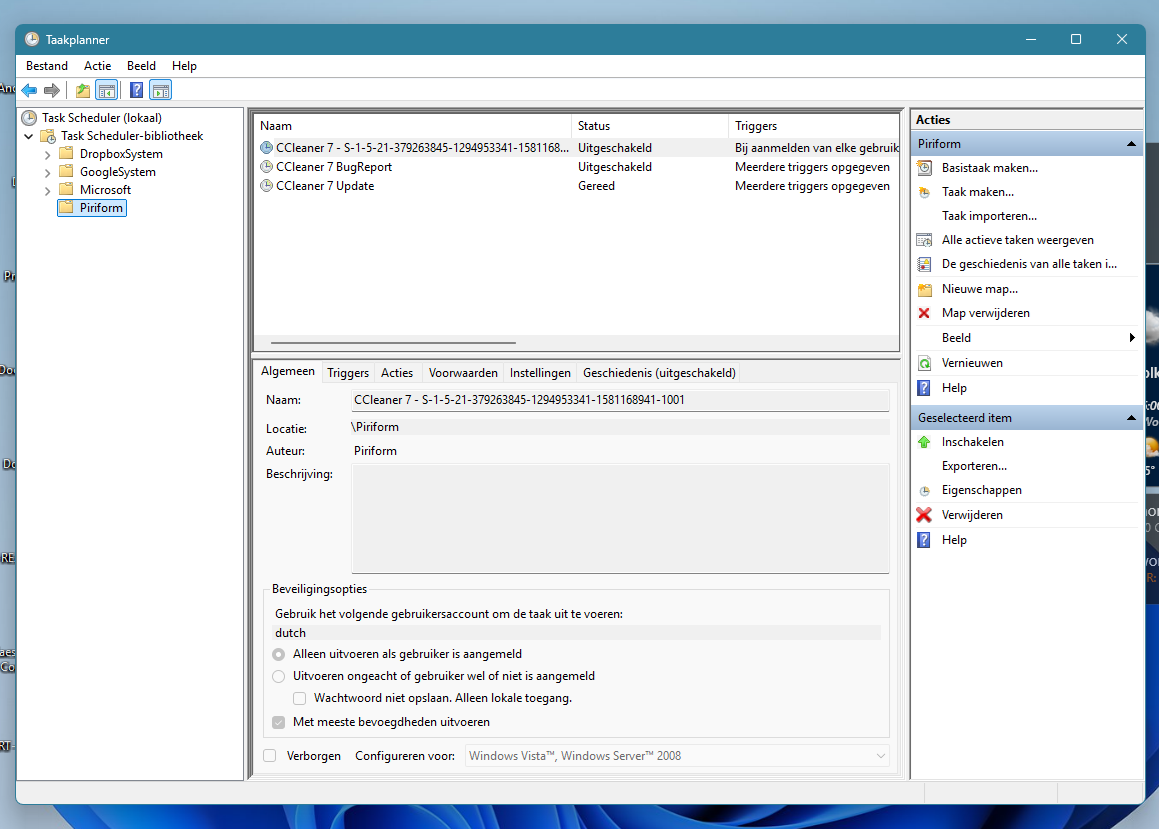Click the Up one level folder icon
1159x829 pixels.
tap(83, 91)
